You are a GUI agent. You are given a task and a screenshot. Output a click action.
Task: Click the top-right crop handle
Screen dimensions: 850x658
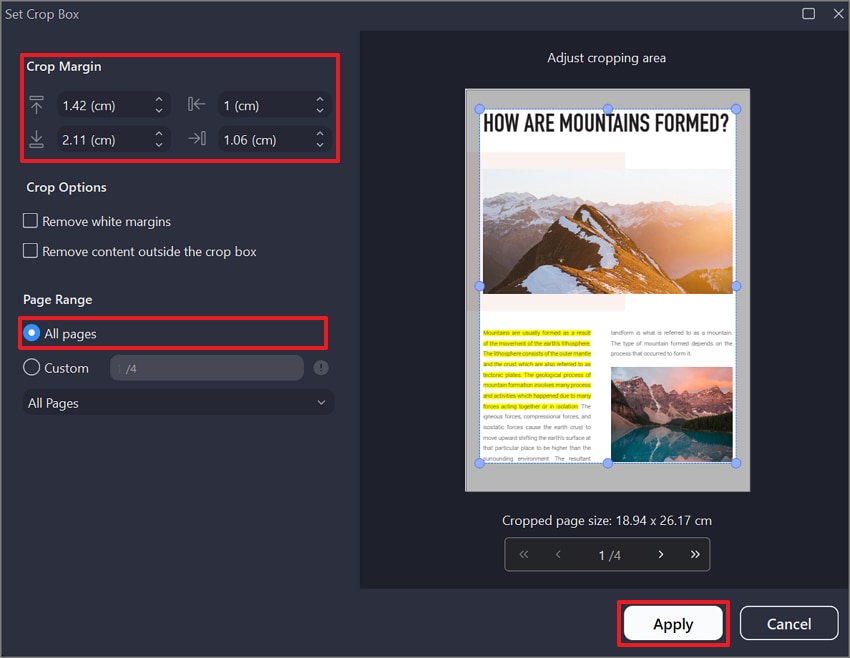coord(736,109)
